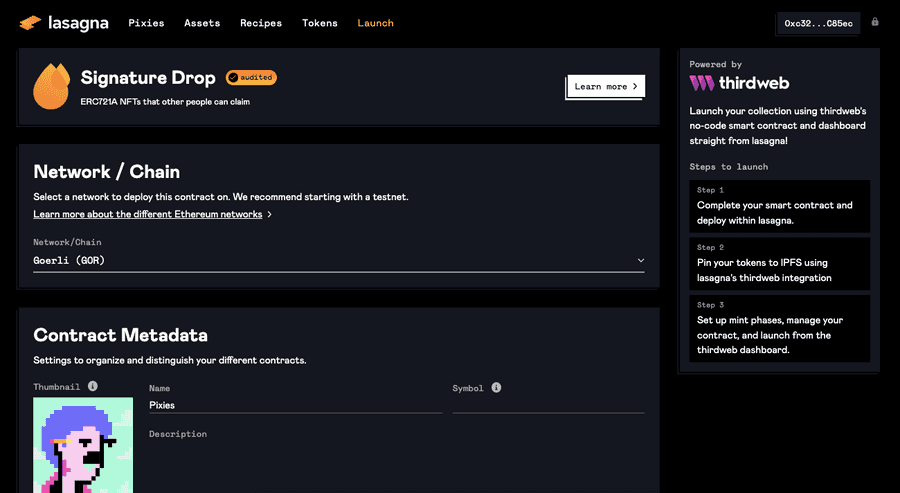Click the Step 3 mint phases card
Image resolution: width=900 pixels, height=493 pixels.
(779, 328)
